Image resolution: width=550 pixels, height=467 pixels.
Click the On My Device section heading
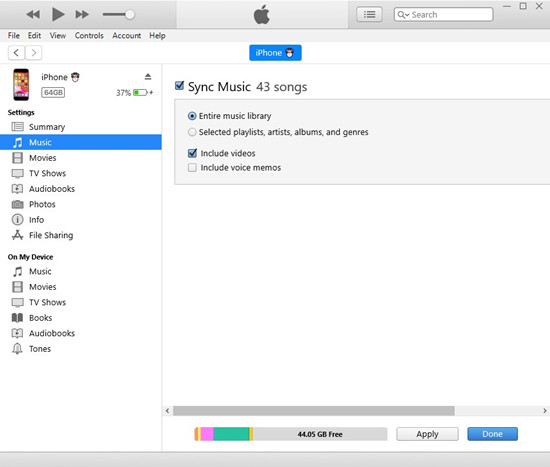tap(31, 257)
